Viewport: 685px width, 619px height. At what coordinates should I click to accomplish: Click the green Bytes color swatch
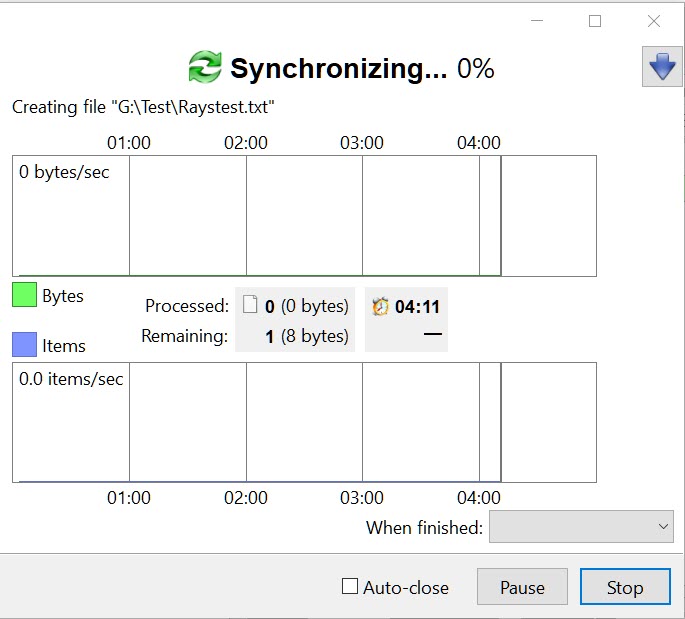coord(24,294)
